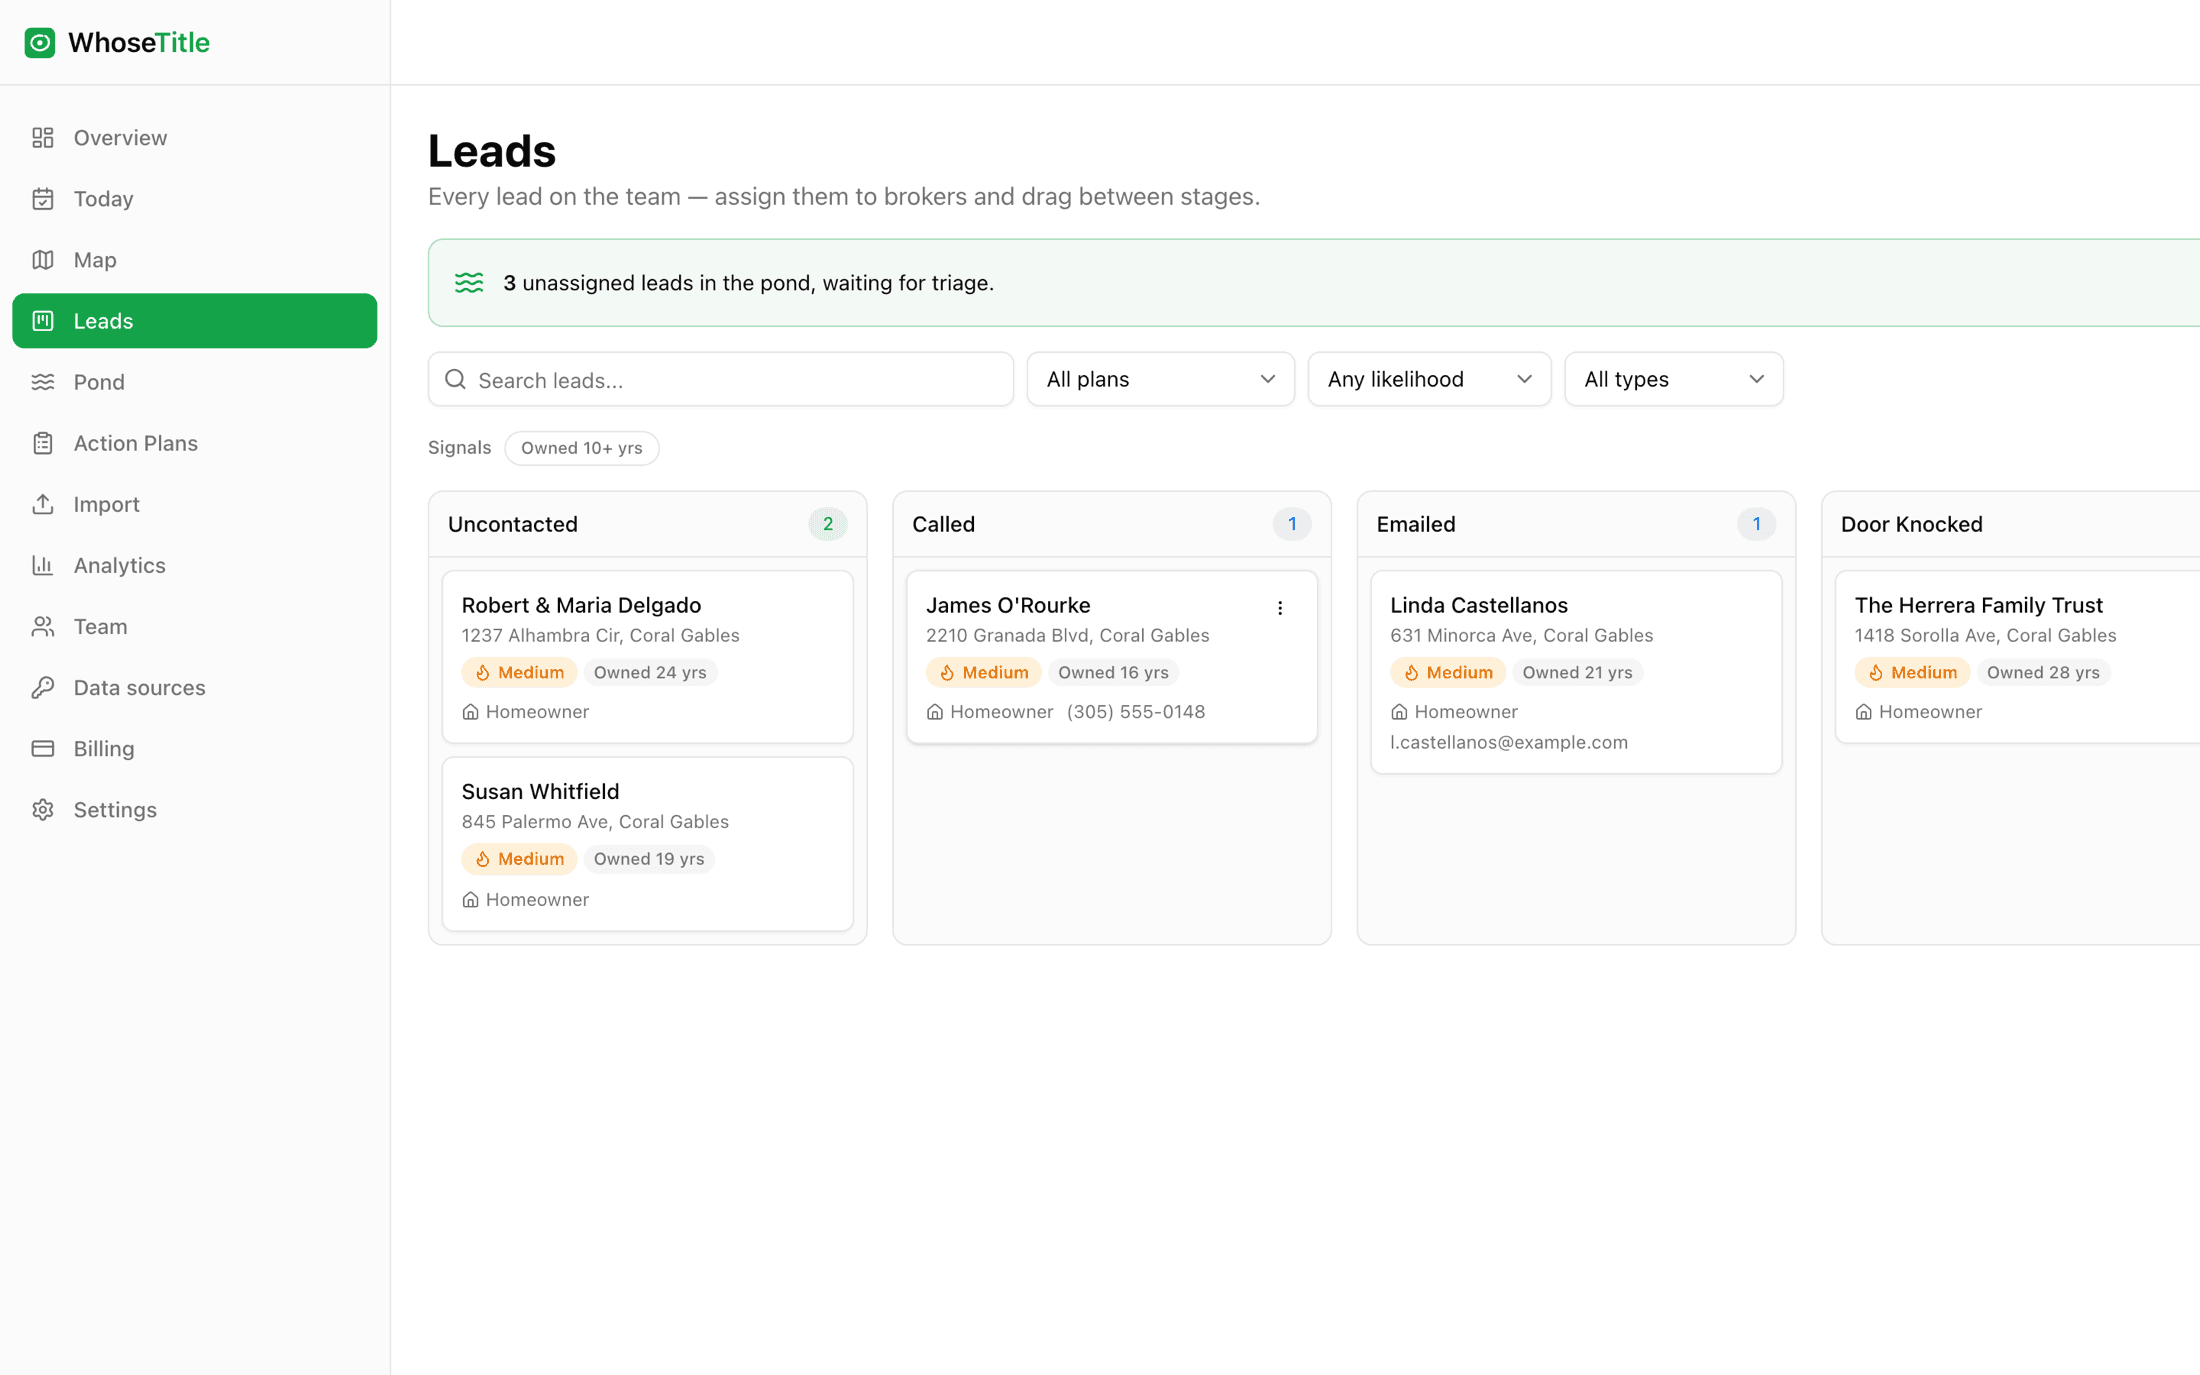
Task: Click Owned 28 yrs tag
Action: tap(2043, 673)
